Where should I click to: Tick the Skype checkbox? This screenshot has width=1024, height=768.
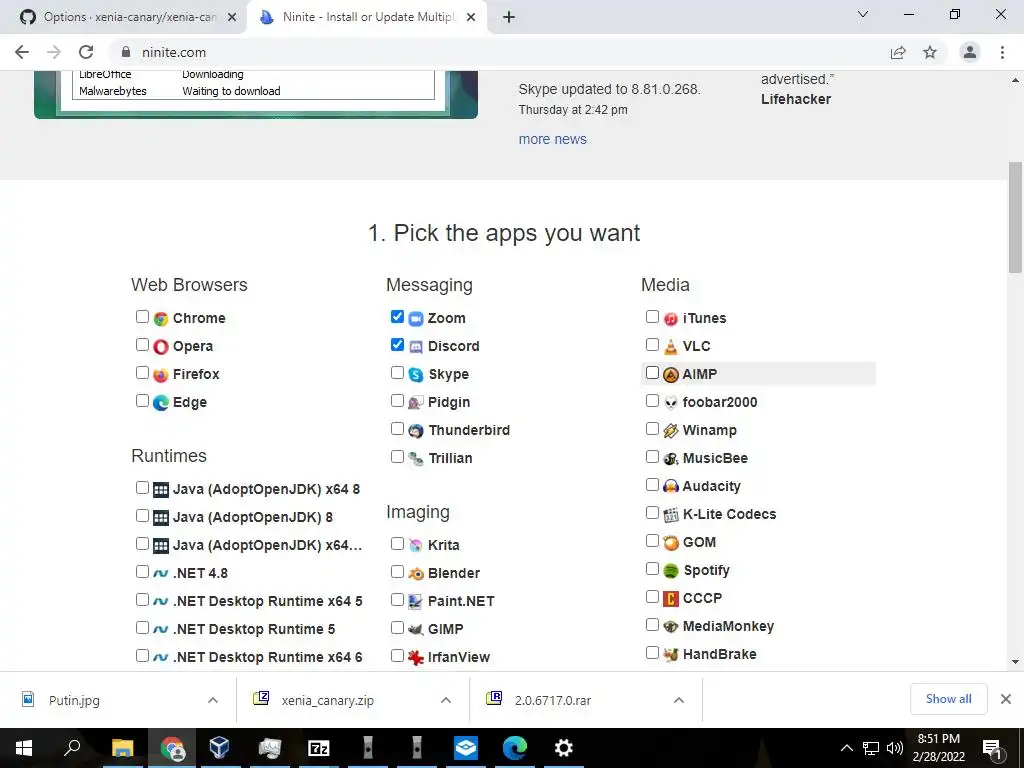[x=397, y=373]
